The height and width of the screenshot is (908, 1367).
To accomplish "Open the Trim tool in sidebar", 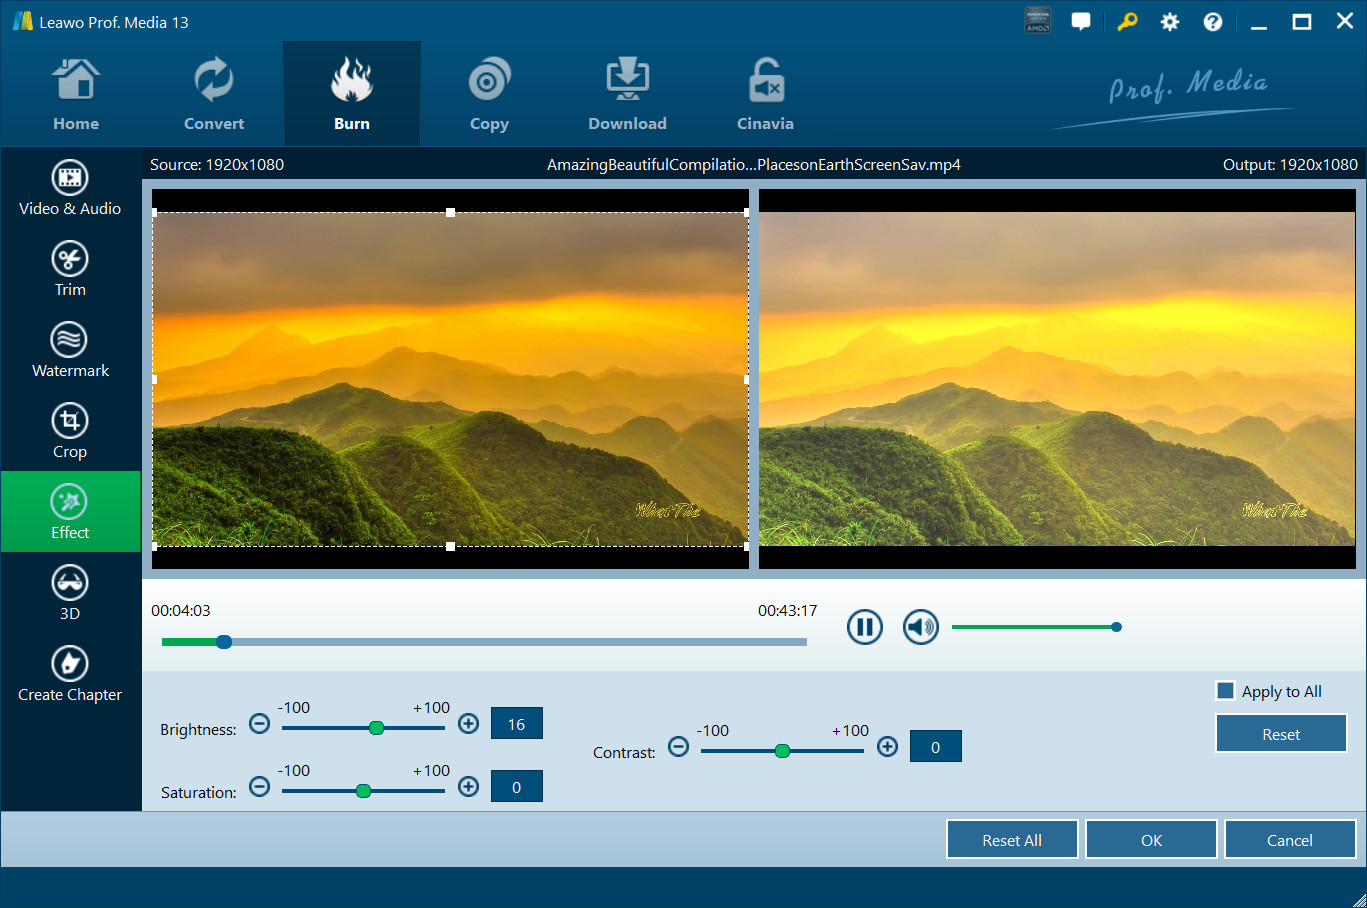I will [69, 269].
